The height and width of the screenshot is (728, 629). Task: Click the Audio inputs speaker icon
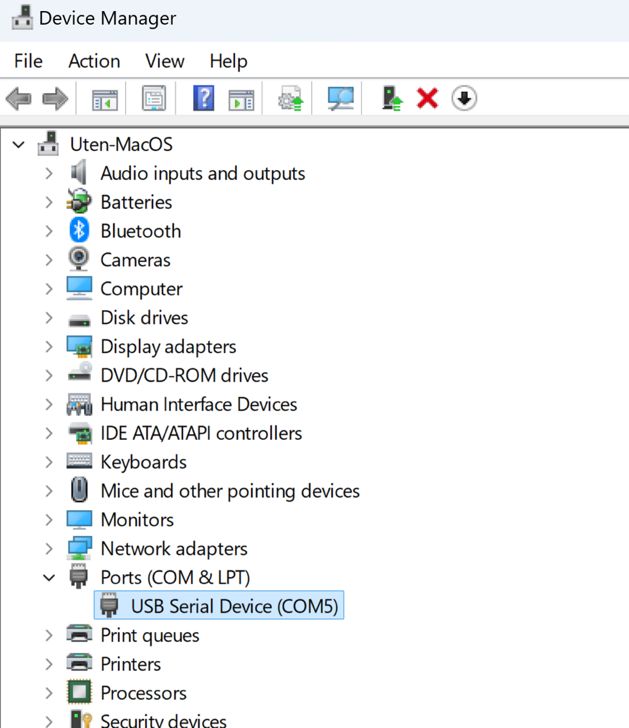(79, 173)
